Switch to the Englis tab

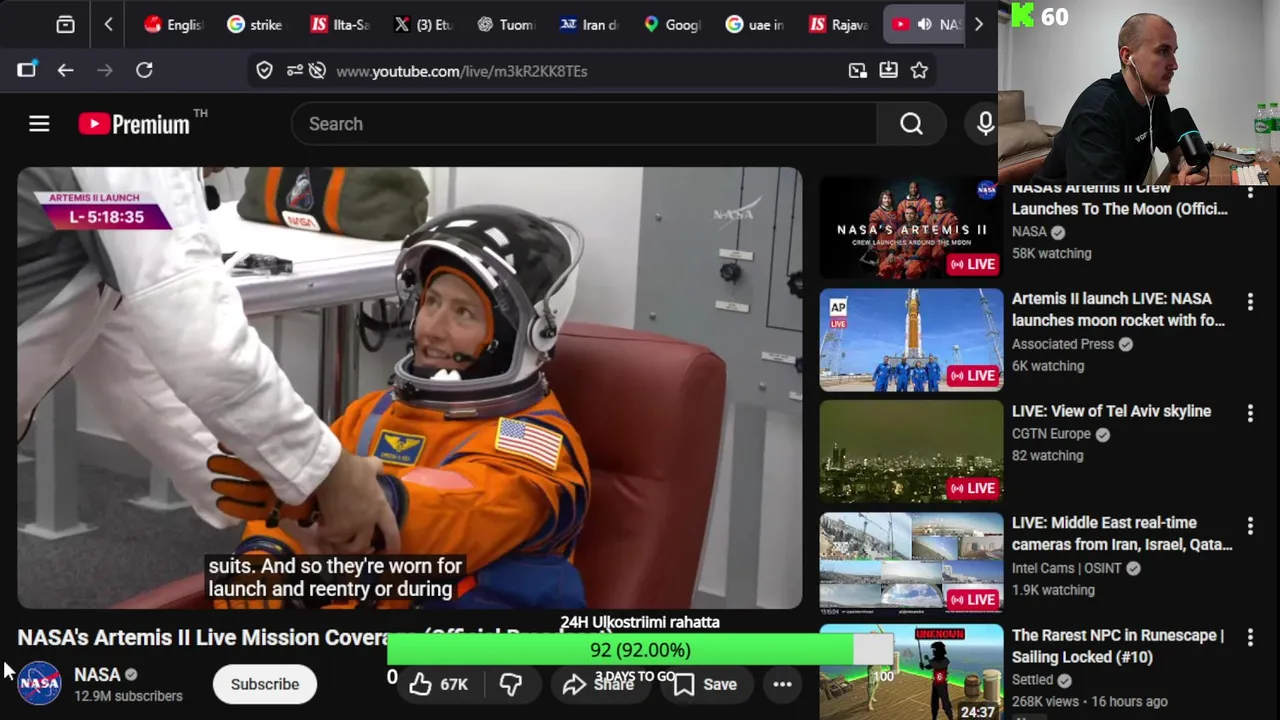(172, 24)
